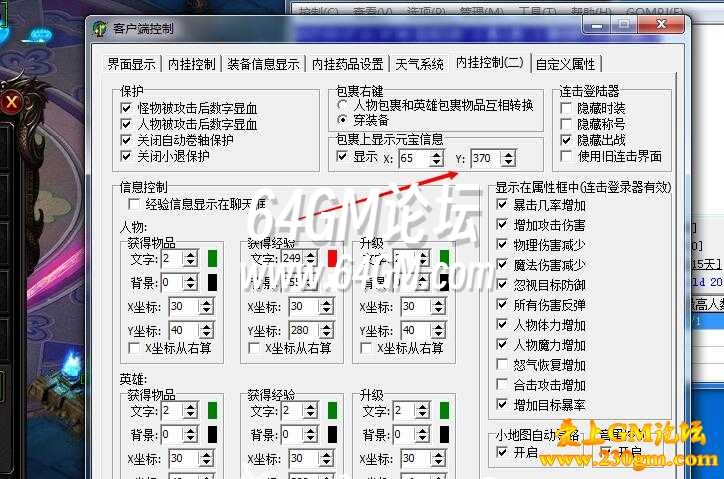The width and height of the screenshot is (724, 479).
Task: Adjust 人物 获得经验 文字 249 spinner
Action: pyautogui.click(x=311, y=258)
